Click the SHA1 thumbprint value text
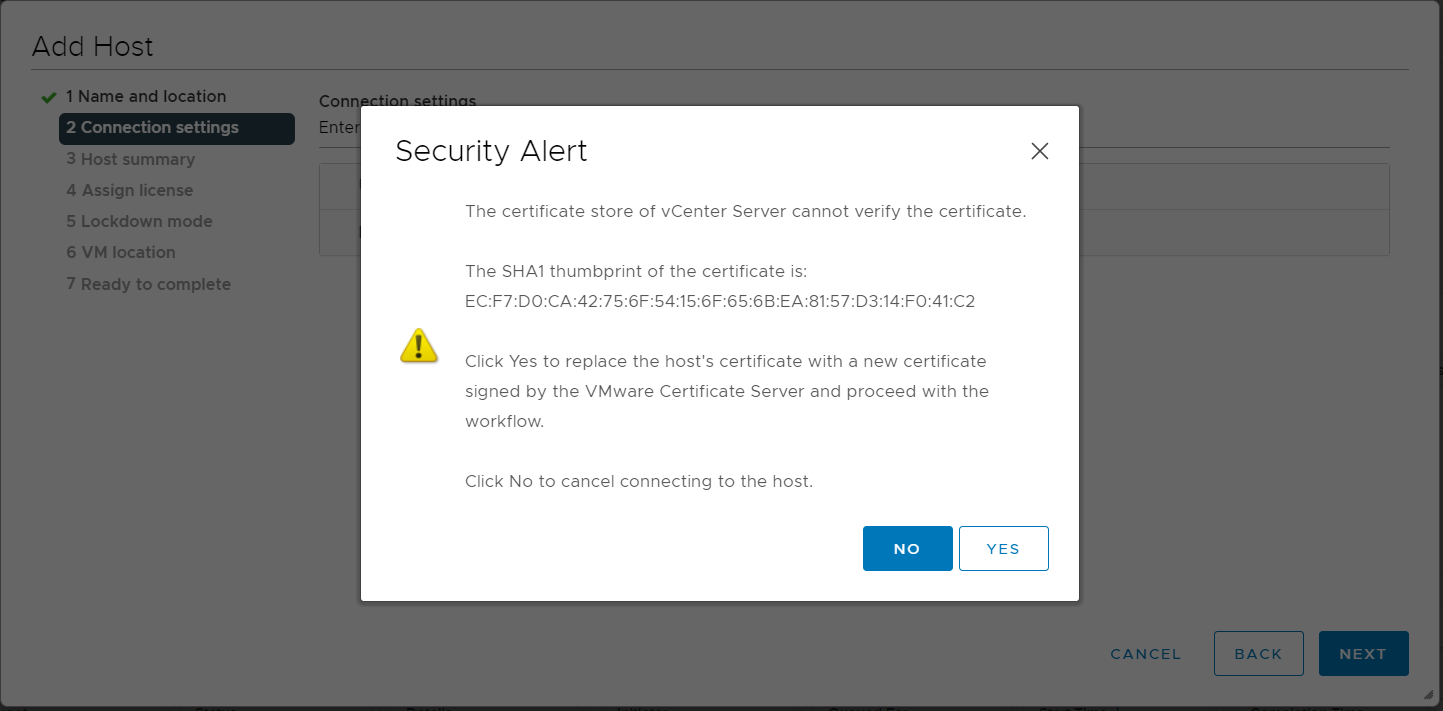The width and height of the screenshot is (1443, 711). coord(719,301)
